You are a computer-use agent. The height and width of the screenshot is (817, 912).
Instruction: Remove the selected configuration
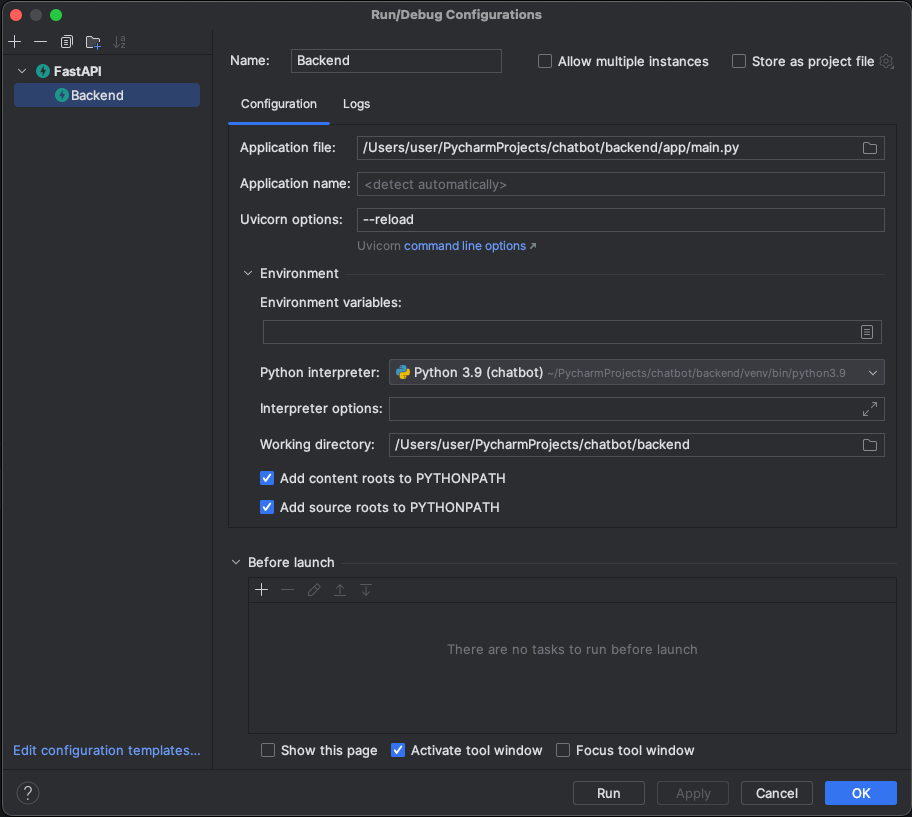(x=40, y=42)
